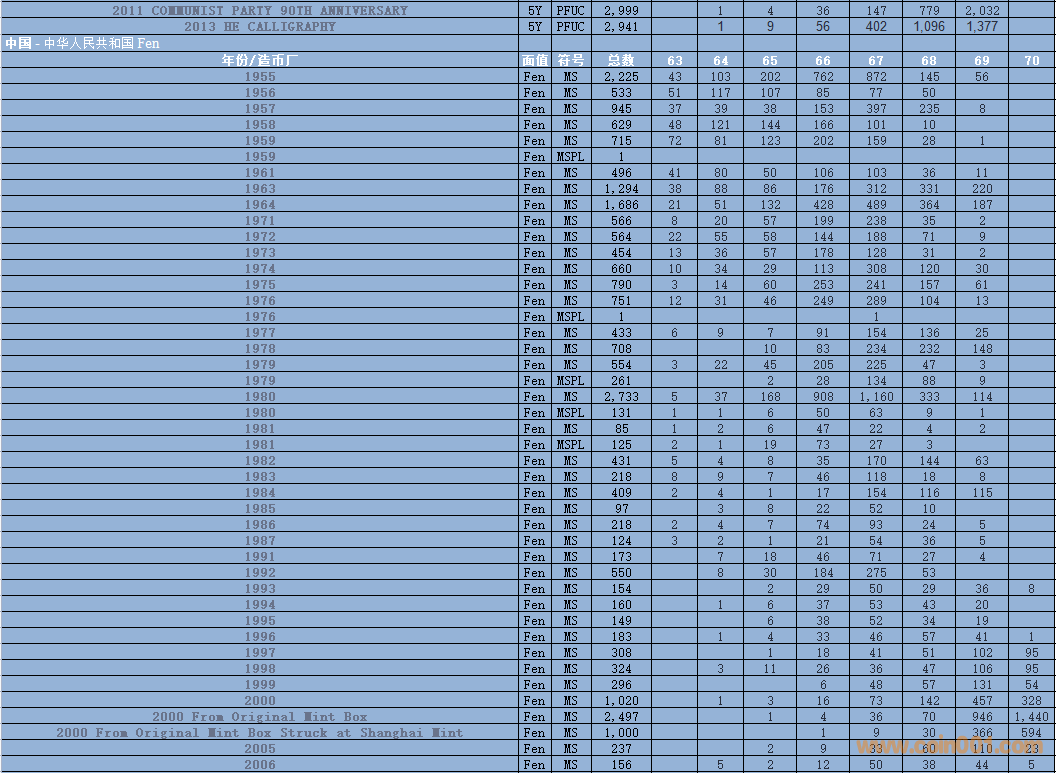Click the grade 63 column header
The image size is (1056, 773).
click(675, 61)
